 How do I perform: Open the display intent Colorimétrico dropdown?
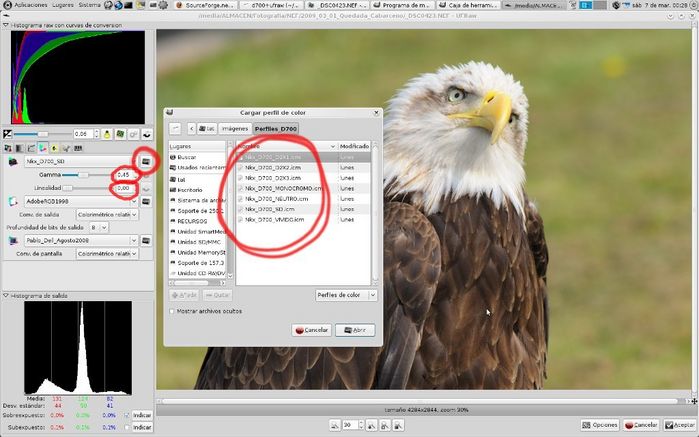[107, 254]
